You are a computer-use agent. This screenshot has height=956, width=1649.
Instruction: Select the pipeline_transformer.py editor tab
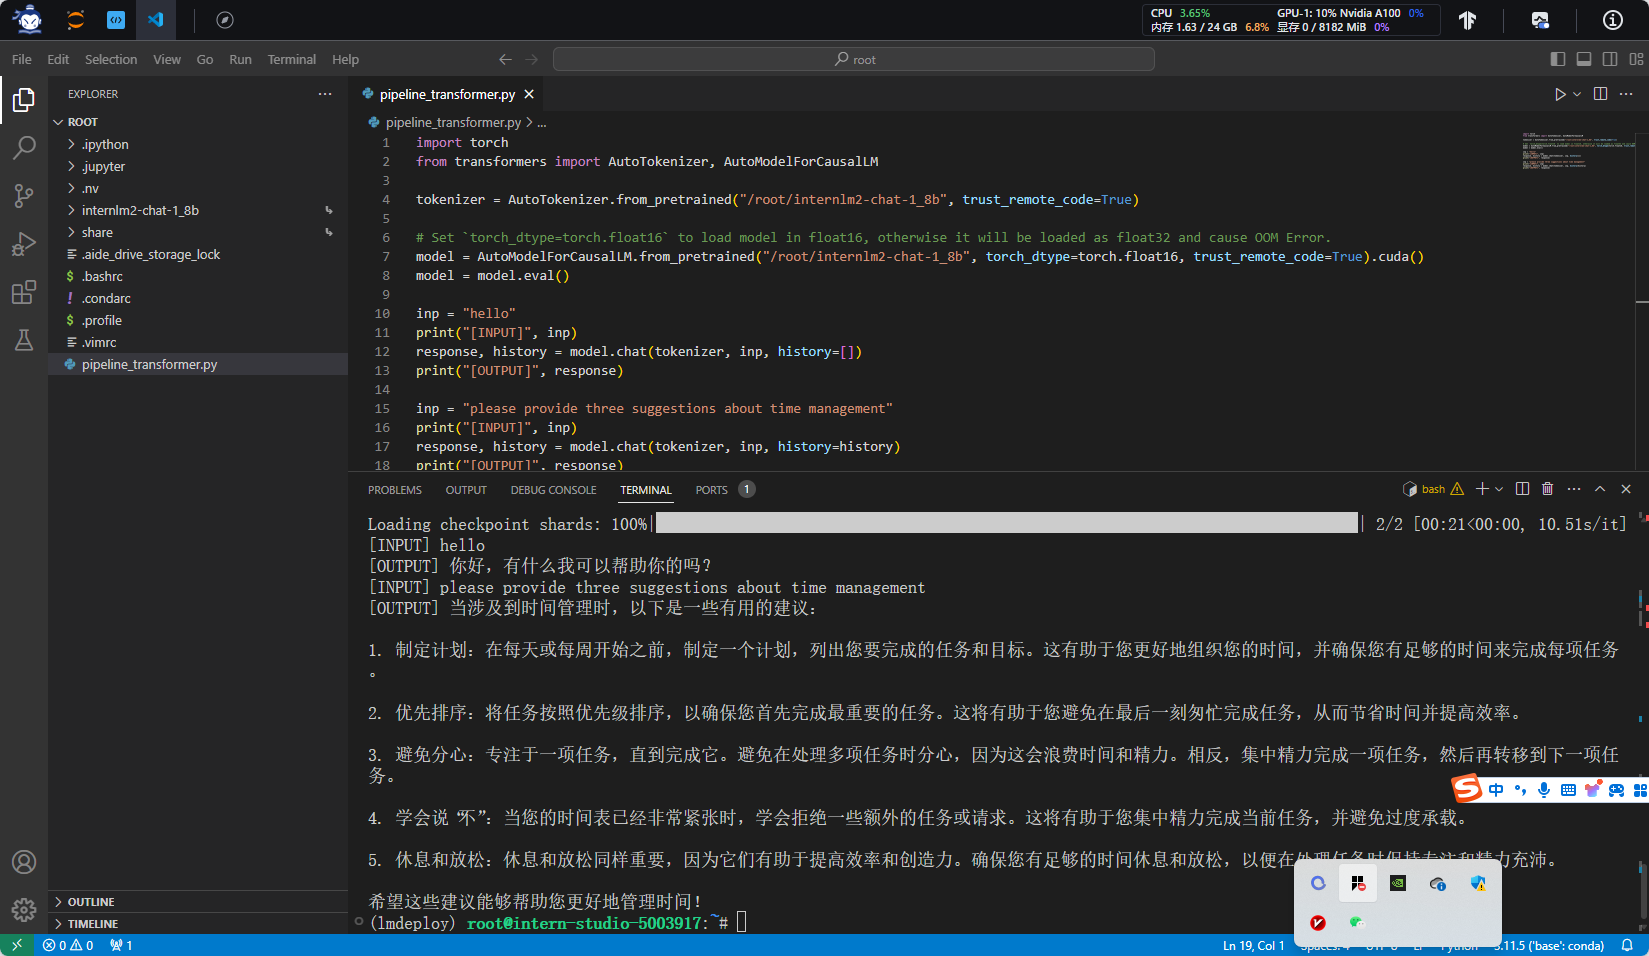pyautogui.click(x=447, y=94)
